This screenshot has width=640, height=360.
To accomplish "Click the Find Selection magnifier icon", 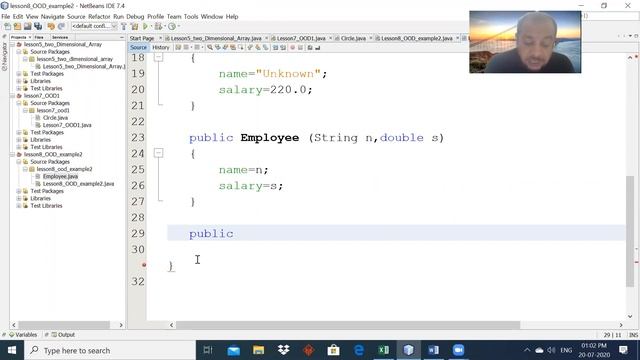I will click(210, 48).
